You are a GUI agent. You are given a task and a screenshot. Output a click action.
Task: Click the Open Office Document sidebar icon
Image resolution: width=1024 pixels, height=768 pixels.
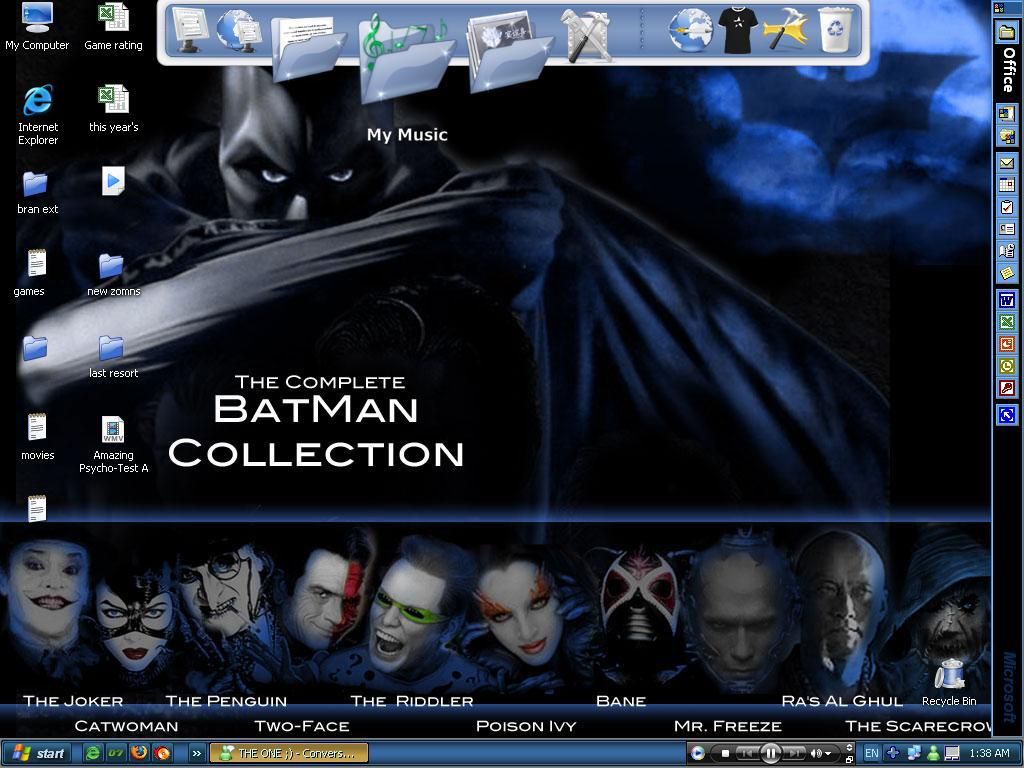tap(1007, 136)
